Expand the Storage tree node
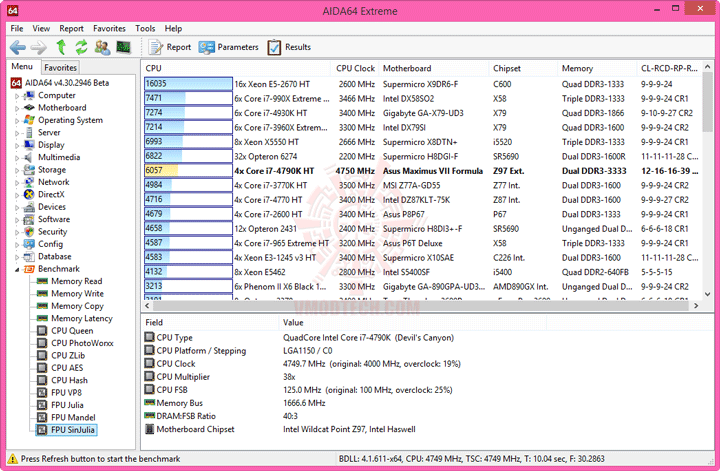Screen dimensions: 720x471 click(x=17, y=171)
